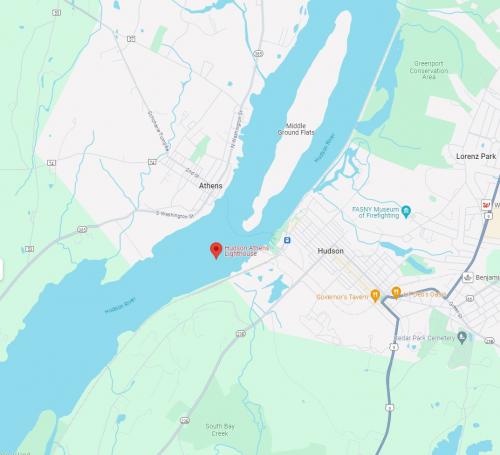Select the red Hudson Athens Lighthouse pin
Screen dimensions: 500x455
pyautogui.click(x=216, y=250)
